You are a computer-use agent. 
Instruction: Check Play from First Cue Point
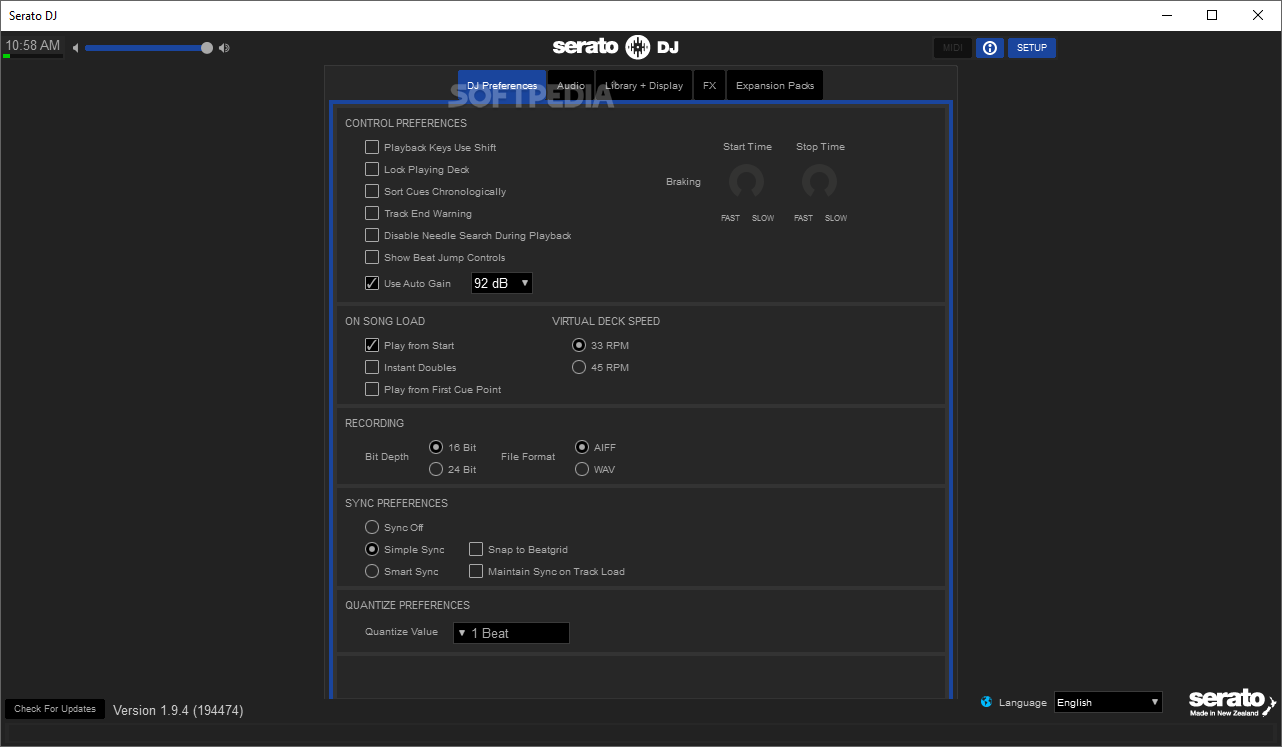tap(372, 389)
